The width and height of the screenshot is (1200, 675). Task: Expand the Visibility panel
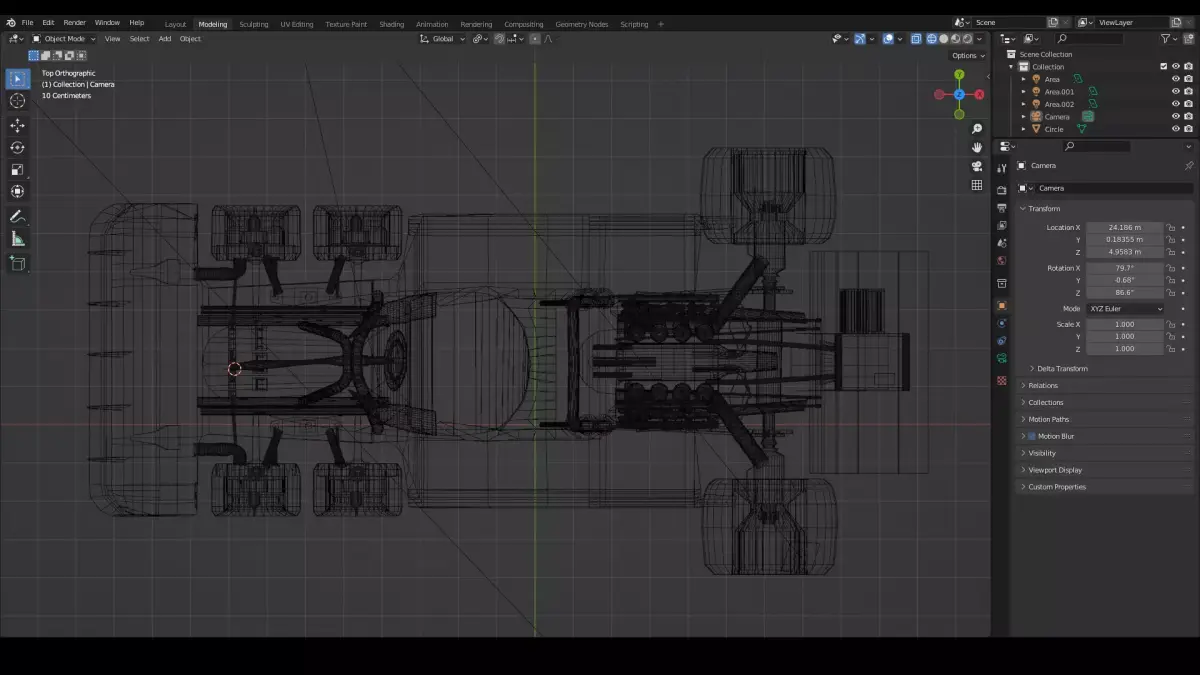point(1041,453)
